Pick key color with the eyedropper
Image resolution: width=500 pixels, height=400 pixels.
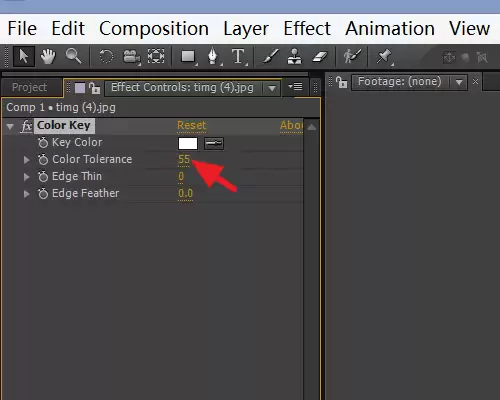click(x=214, y=144)
